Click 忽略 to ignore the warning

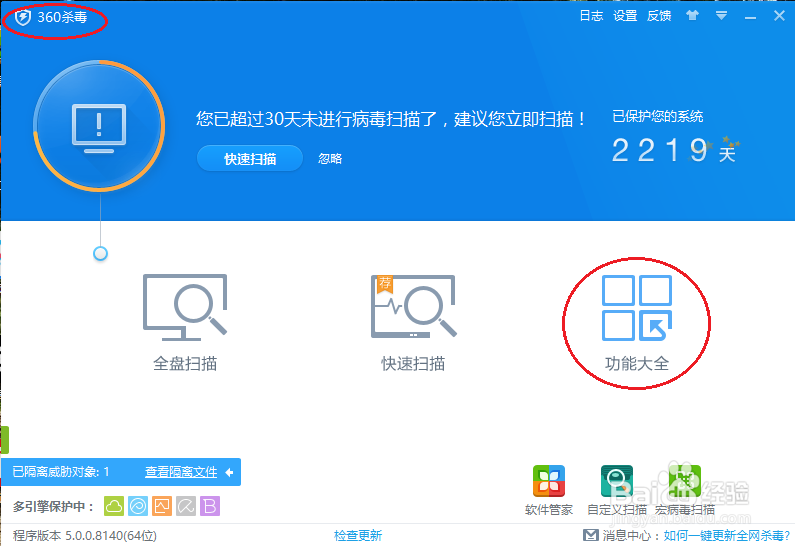tap(330, 159)
